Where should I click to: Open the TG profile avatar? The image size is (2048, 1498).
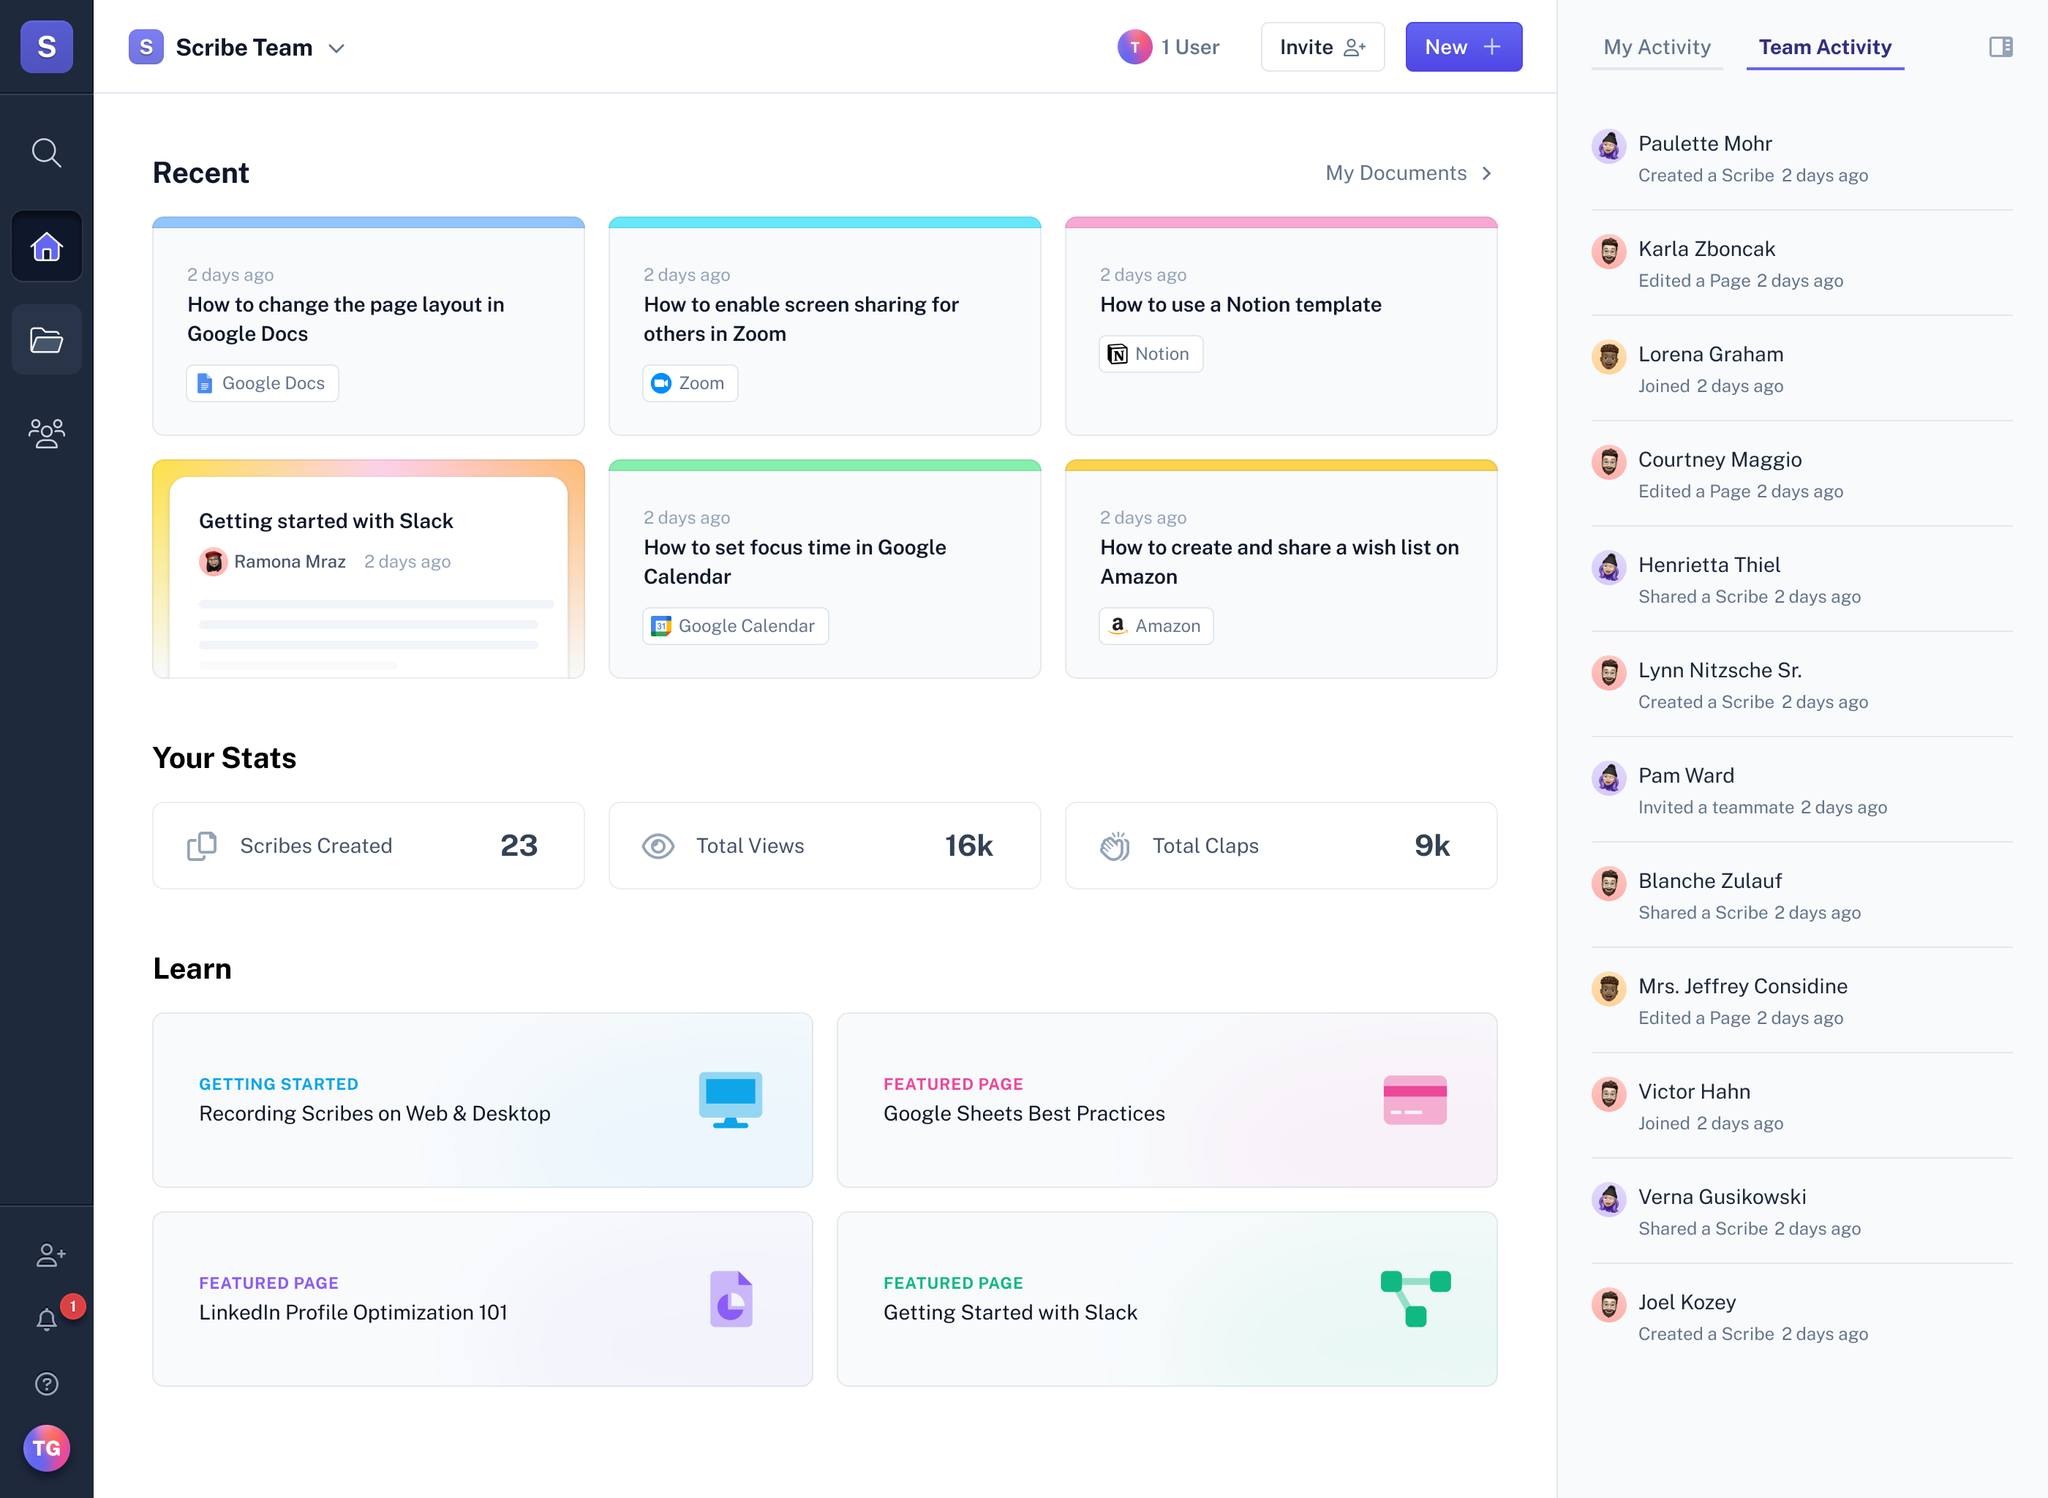pos(46,1448)
